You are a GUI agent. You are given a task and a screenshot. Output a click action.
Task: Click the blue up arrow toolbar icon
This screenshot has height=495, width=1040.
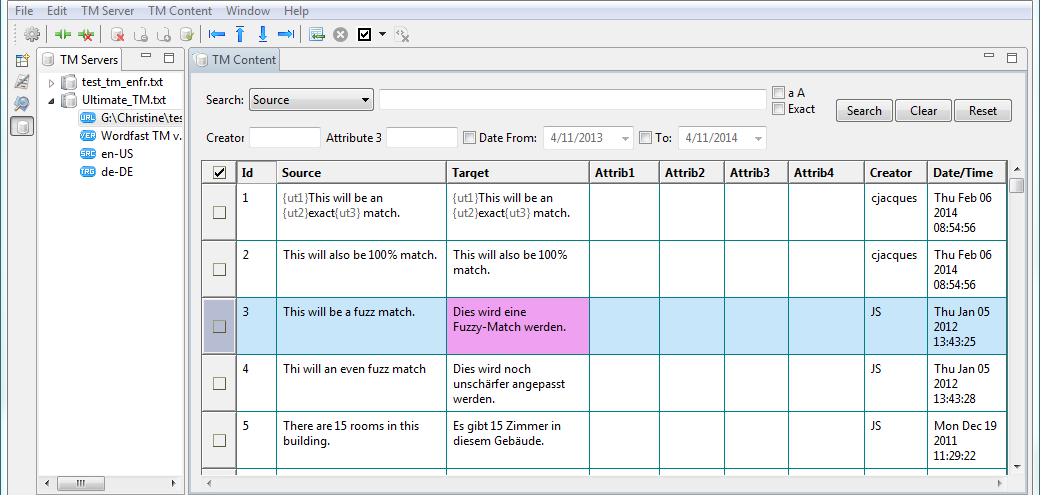240,34
